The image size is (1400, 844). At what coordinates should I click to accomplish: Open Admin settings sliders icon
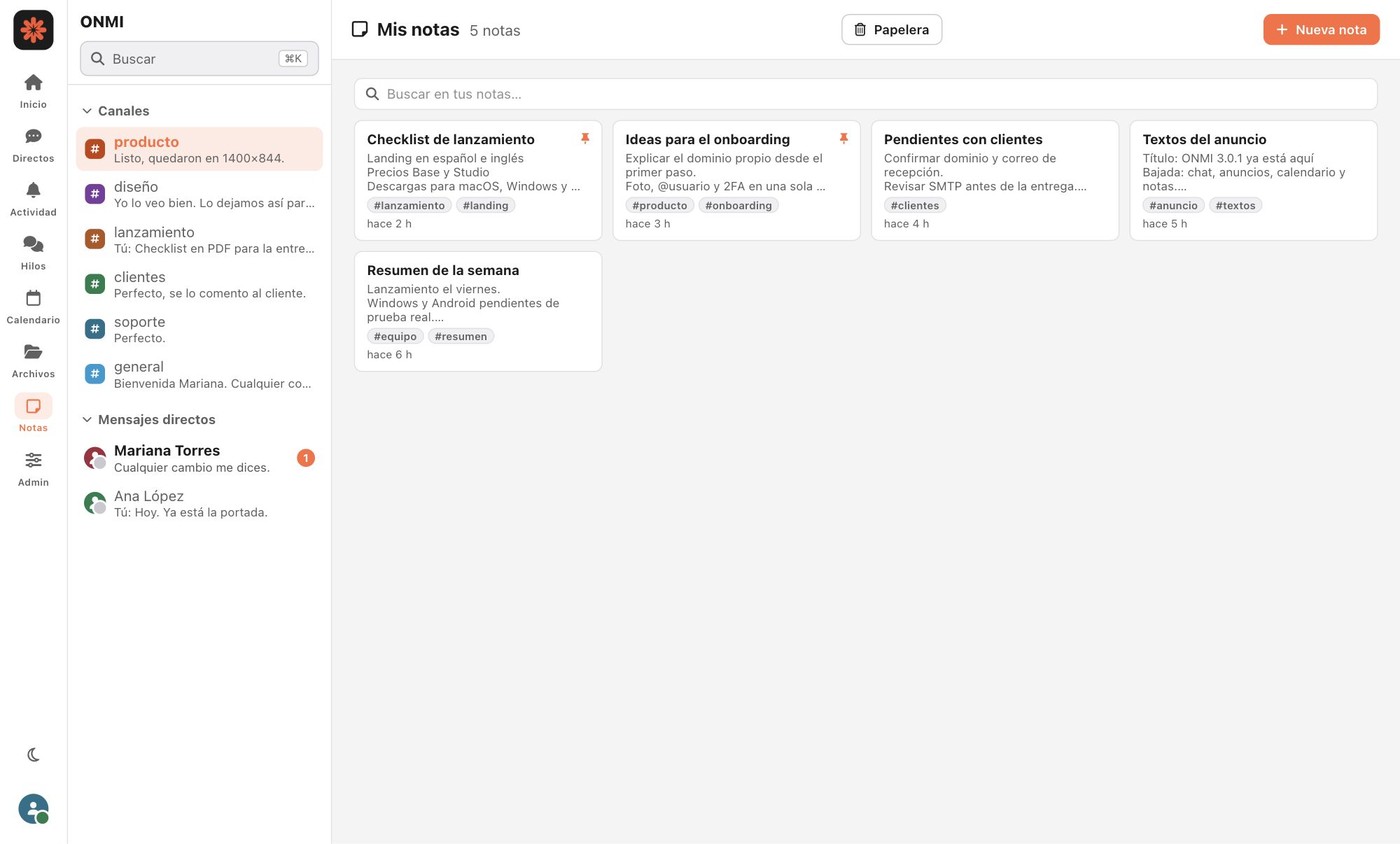[33, 460]
